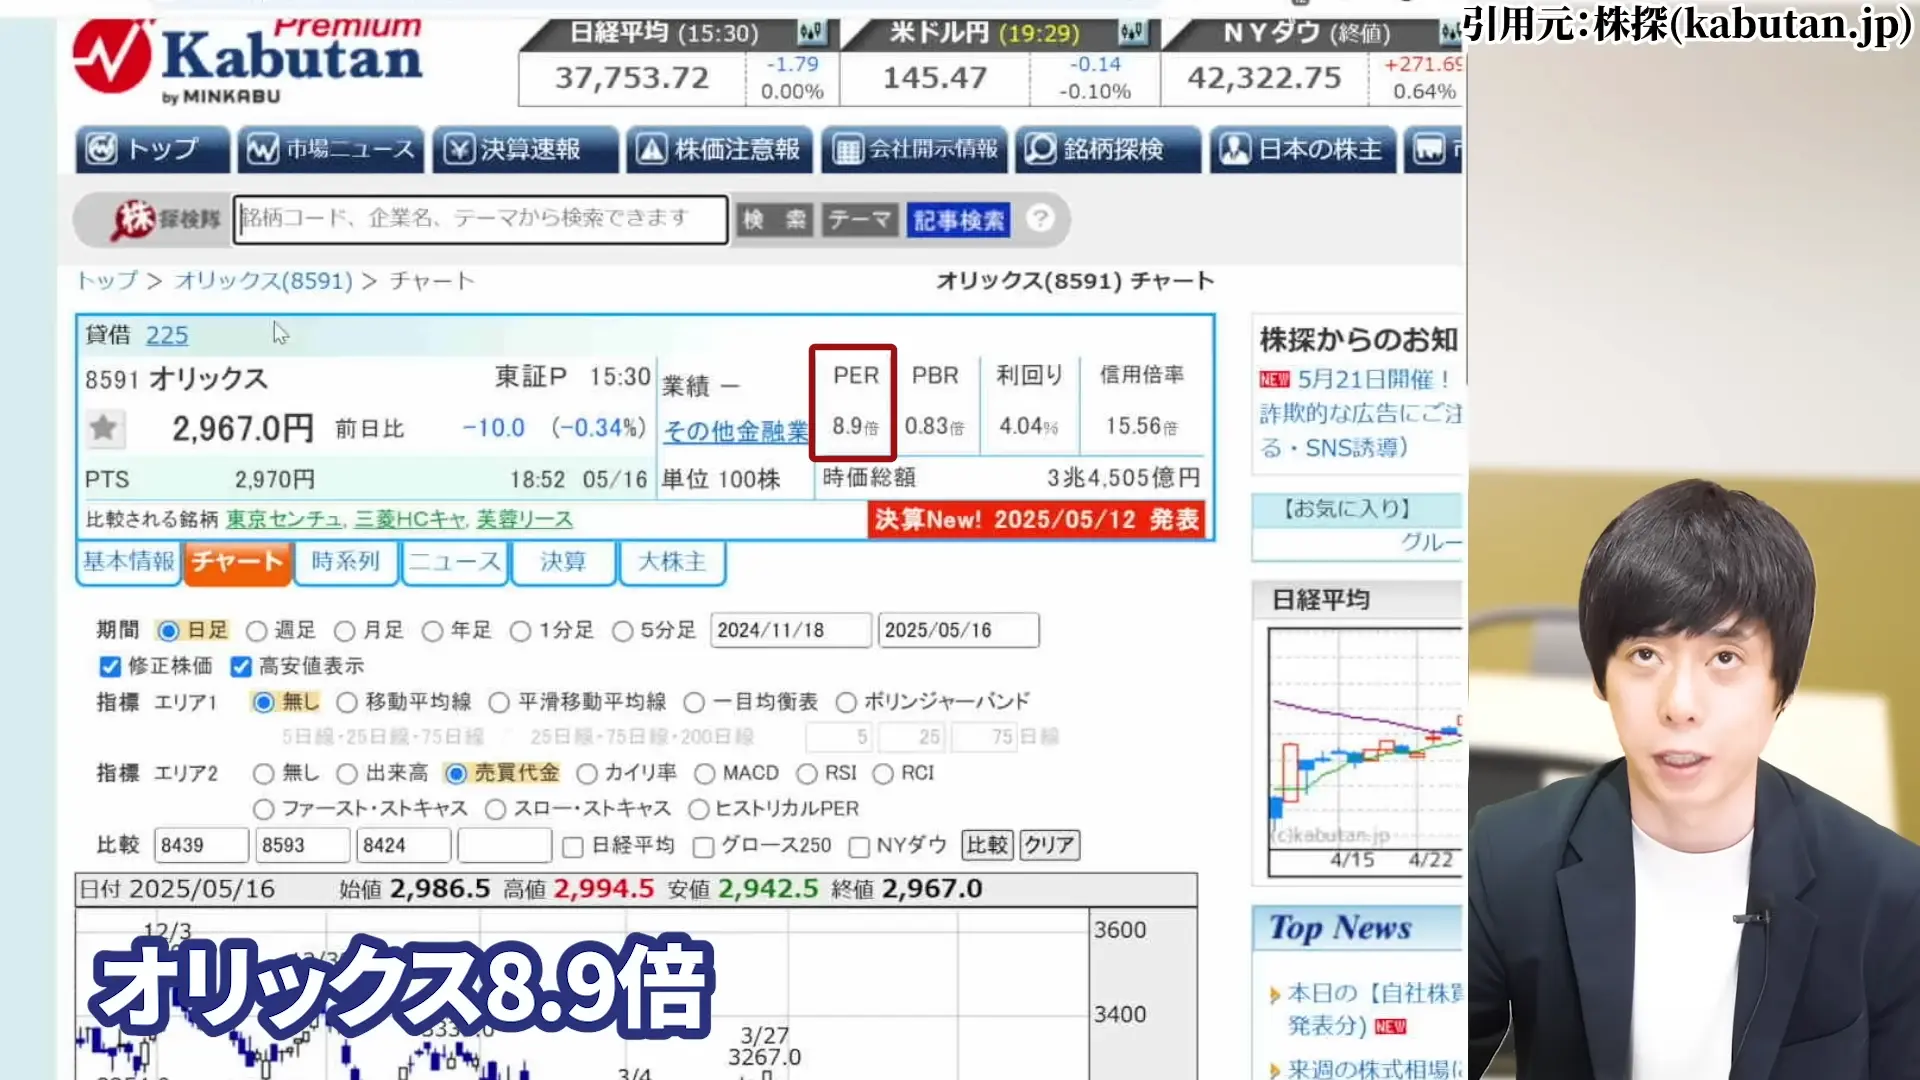Screen dimensions: 1920x1080
Task: Open the 三菱HCキャ comparison link
Action: 410,519
